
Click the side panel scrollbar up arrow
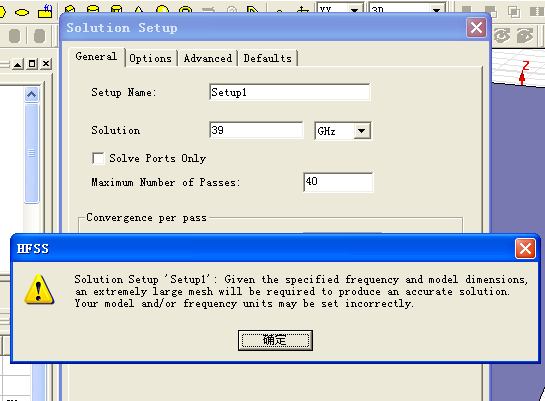click(x=31, y=95)
